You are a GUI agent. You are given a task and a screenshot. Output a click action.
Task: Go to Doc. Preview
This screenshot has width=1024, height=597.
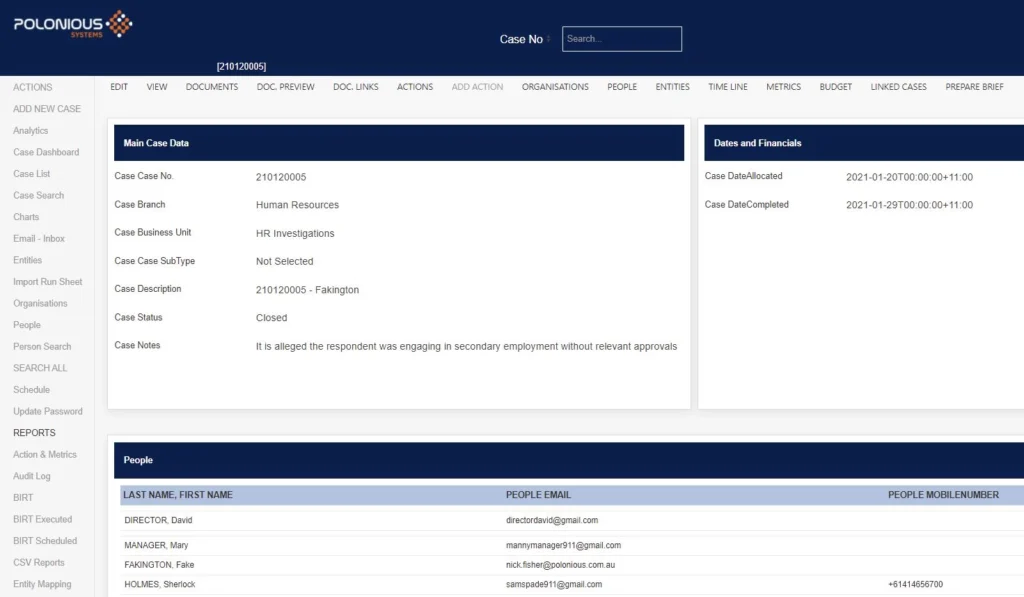click(x=285, y=87)
